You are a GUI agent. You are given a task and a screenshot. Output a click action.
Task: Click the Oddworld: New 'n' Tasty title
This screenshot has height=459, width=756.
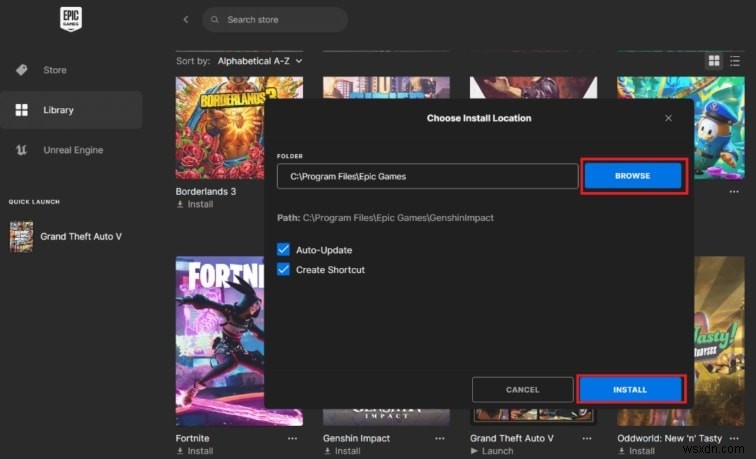(670, 438)
